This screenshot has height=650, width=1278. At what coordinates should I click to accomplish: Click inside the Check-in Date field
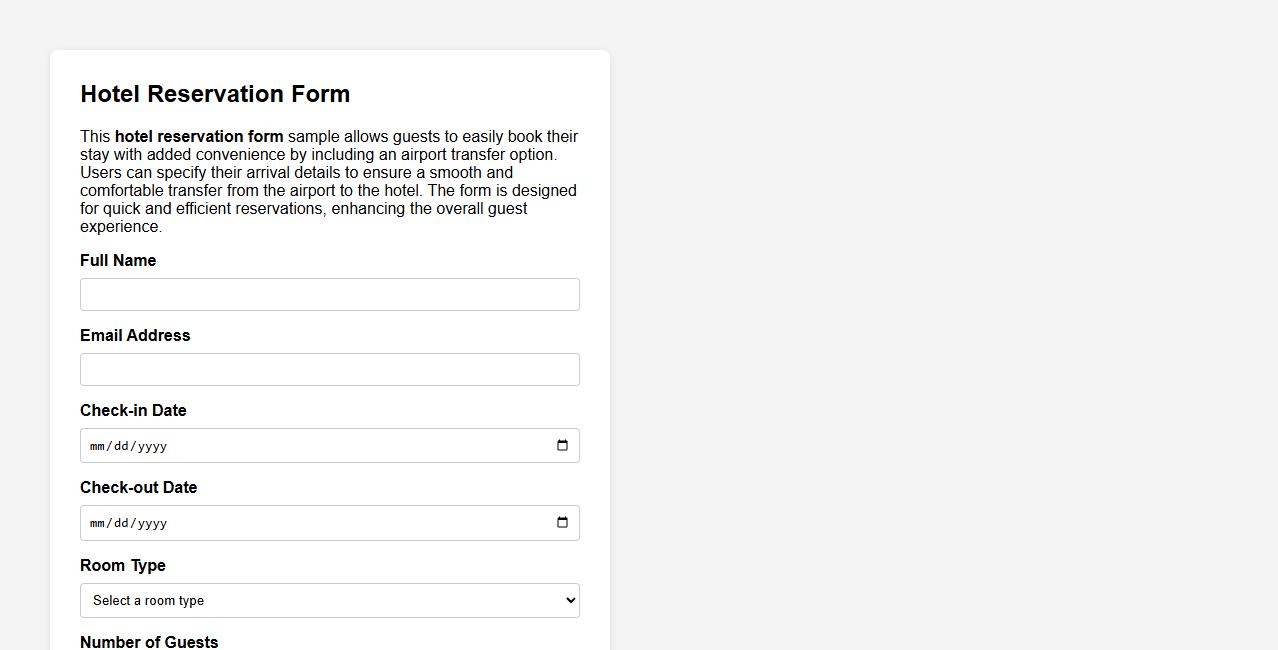click(300, 445)
